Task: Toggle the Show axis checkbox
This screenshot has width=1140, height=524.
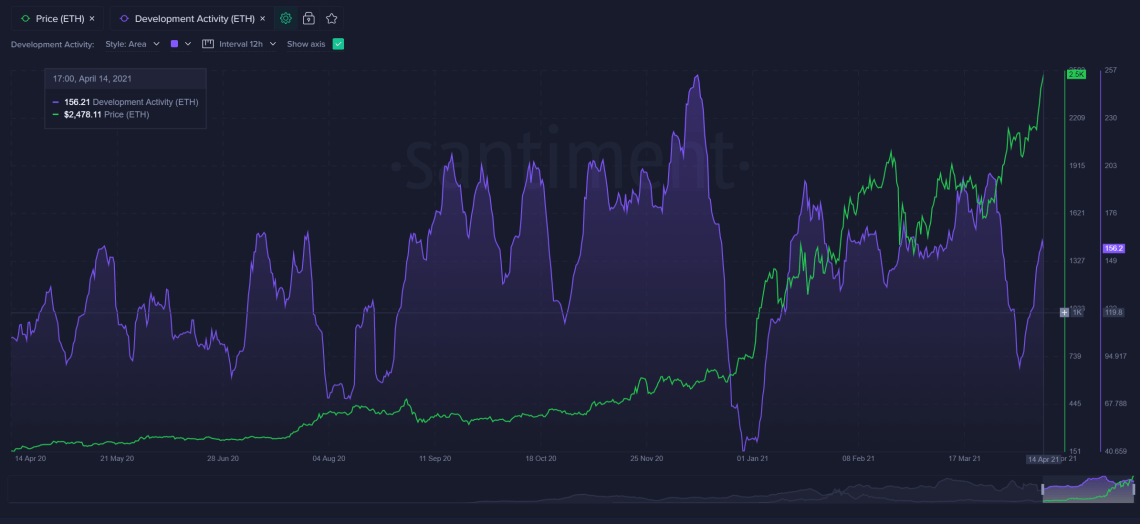Action: (338, 44)
